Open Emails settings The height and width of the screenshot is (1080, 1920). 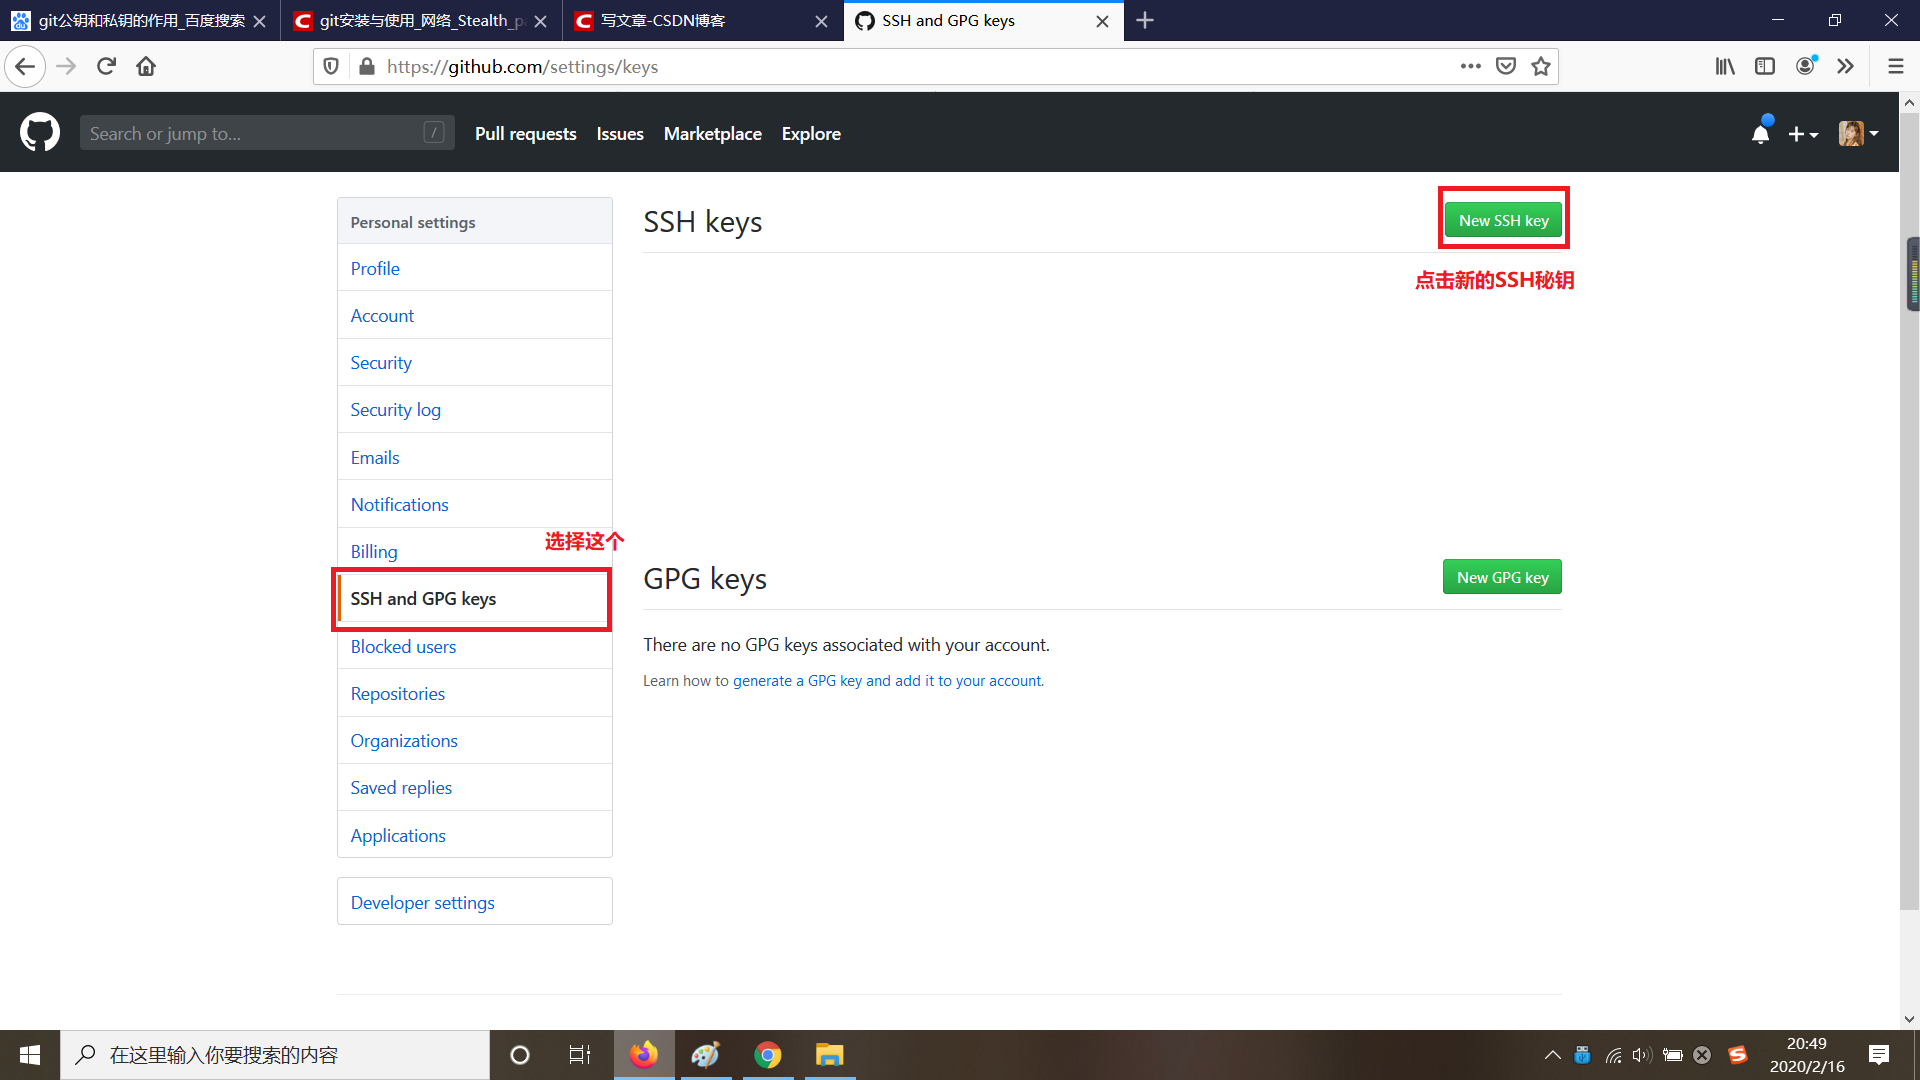(475, 457)
